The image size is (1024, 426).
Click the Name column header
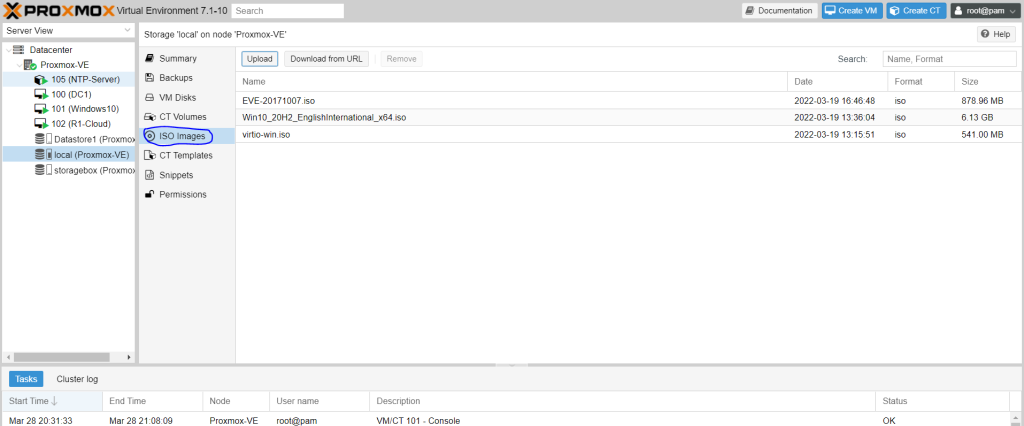pyautogui.click(x=512, y=82)
